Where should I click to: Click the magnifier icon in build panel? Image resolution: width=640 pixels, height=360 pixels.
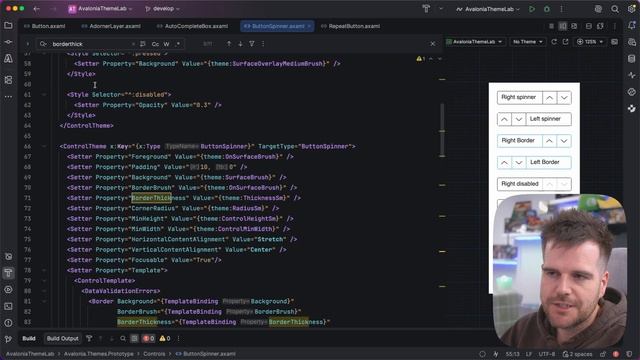(x=123, y=338)
